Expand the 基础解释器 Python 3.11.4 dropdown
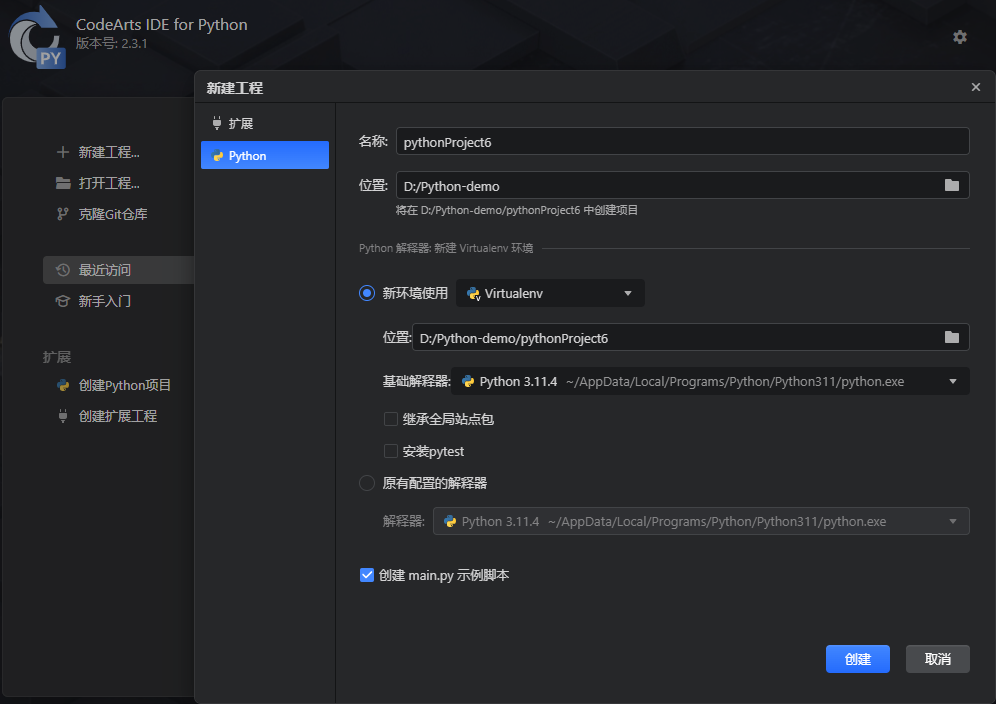 click(x=710, y=381)
